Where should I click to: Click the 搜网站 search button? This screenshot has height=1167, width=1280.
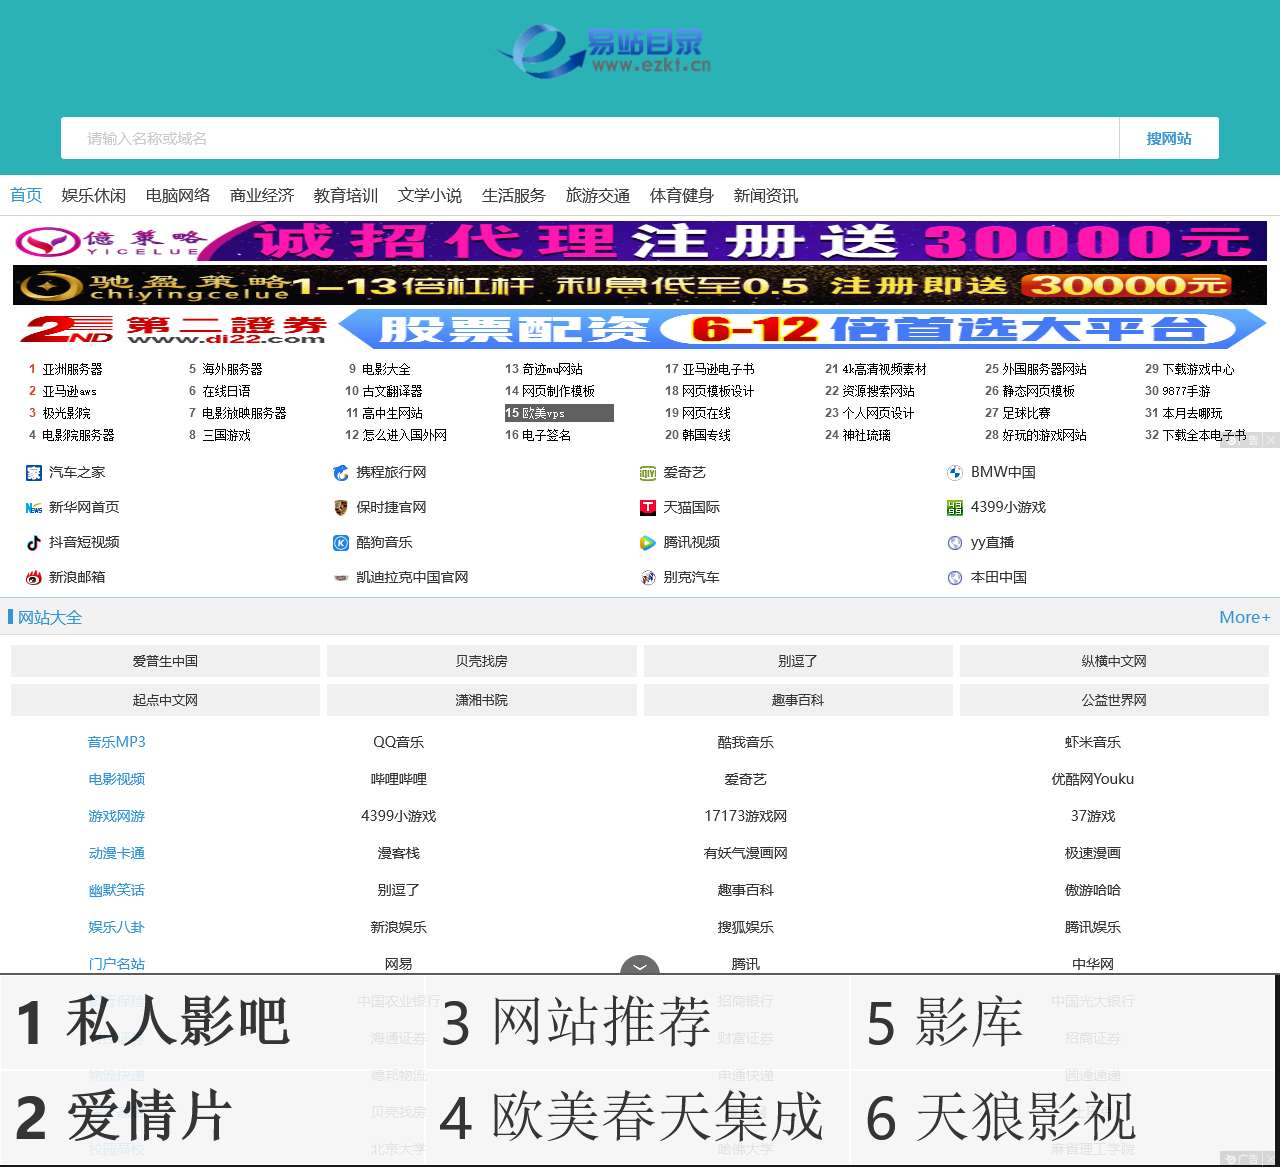click(x=1169, y=138)
